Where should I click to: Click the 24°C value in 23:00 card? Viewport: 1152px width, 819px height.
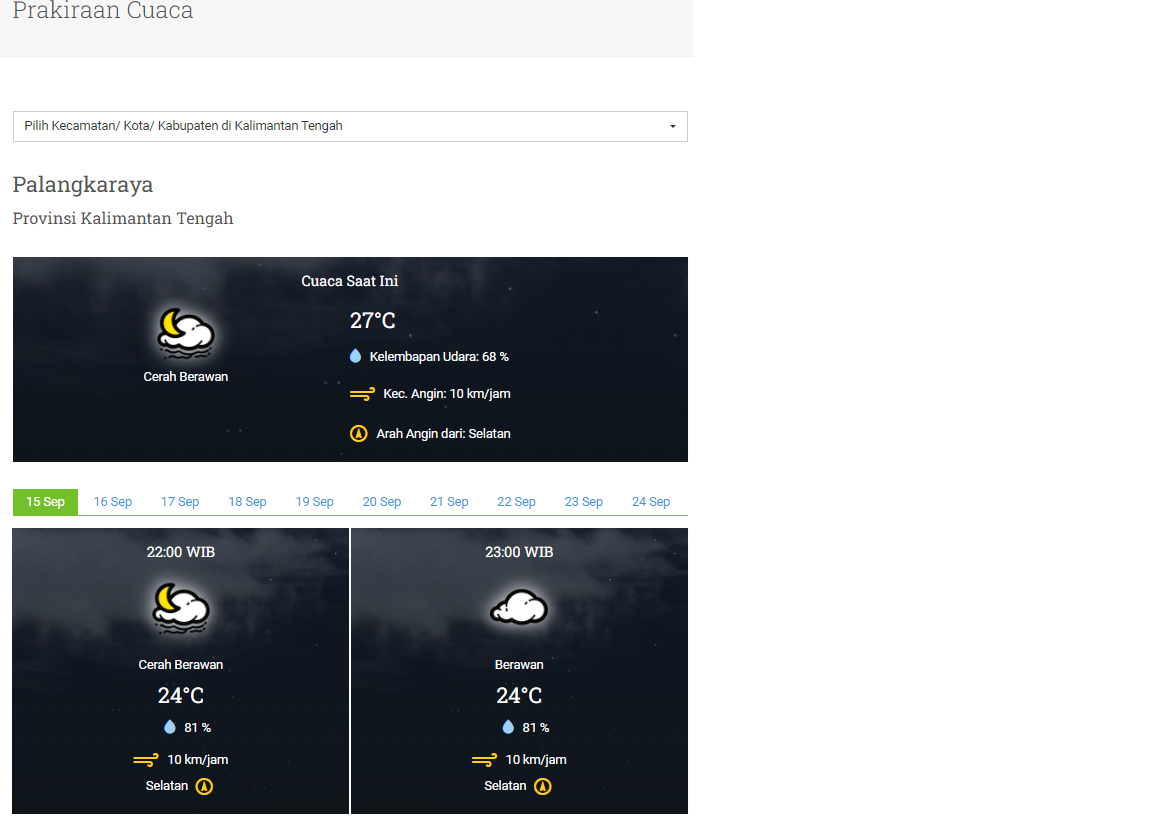[519, 696]
